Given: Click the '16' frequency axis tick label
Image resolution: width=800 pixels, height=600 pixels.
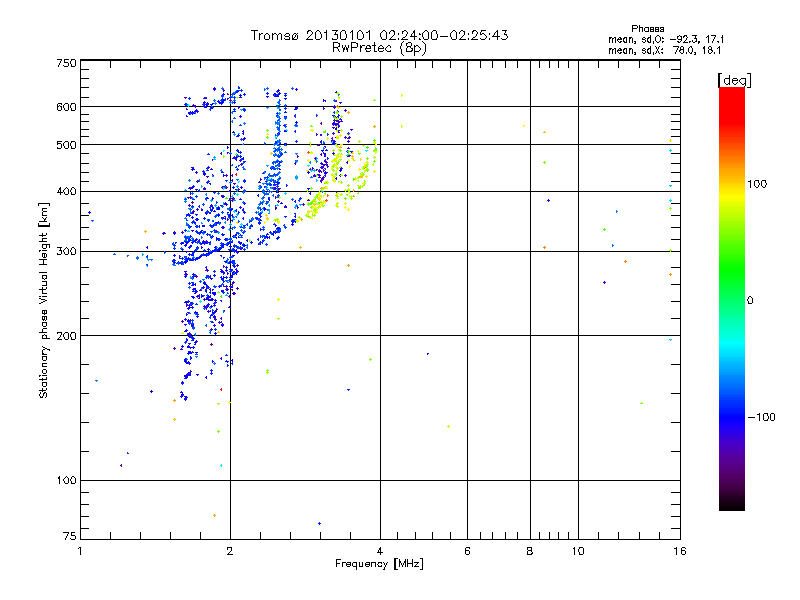Looking at the screenshot, I should point(680,551).
